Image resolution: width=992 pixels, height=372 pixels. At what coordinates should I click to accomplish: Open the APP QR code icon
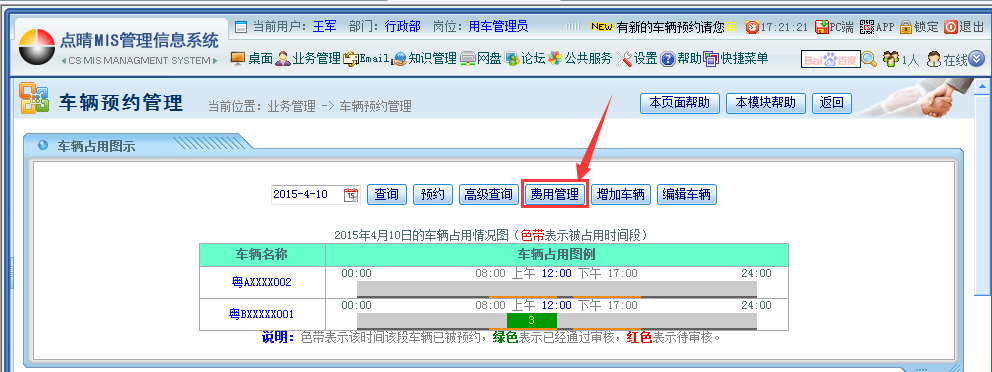(867, 27)
